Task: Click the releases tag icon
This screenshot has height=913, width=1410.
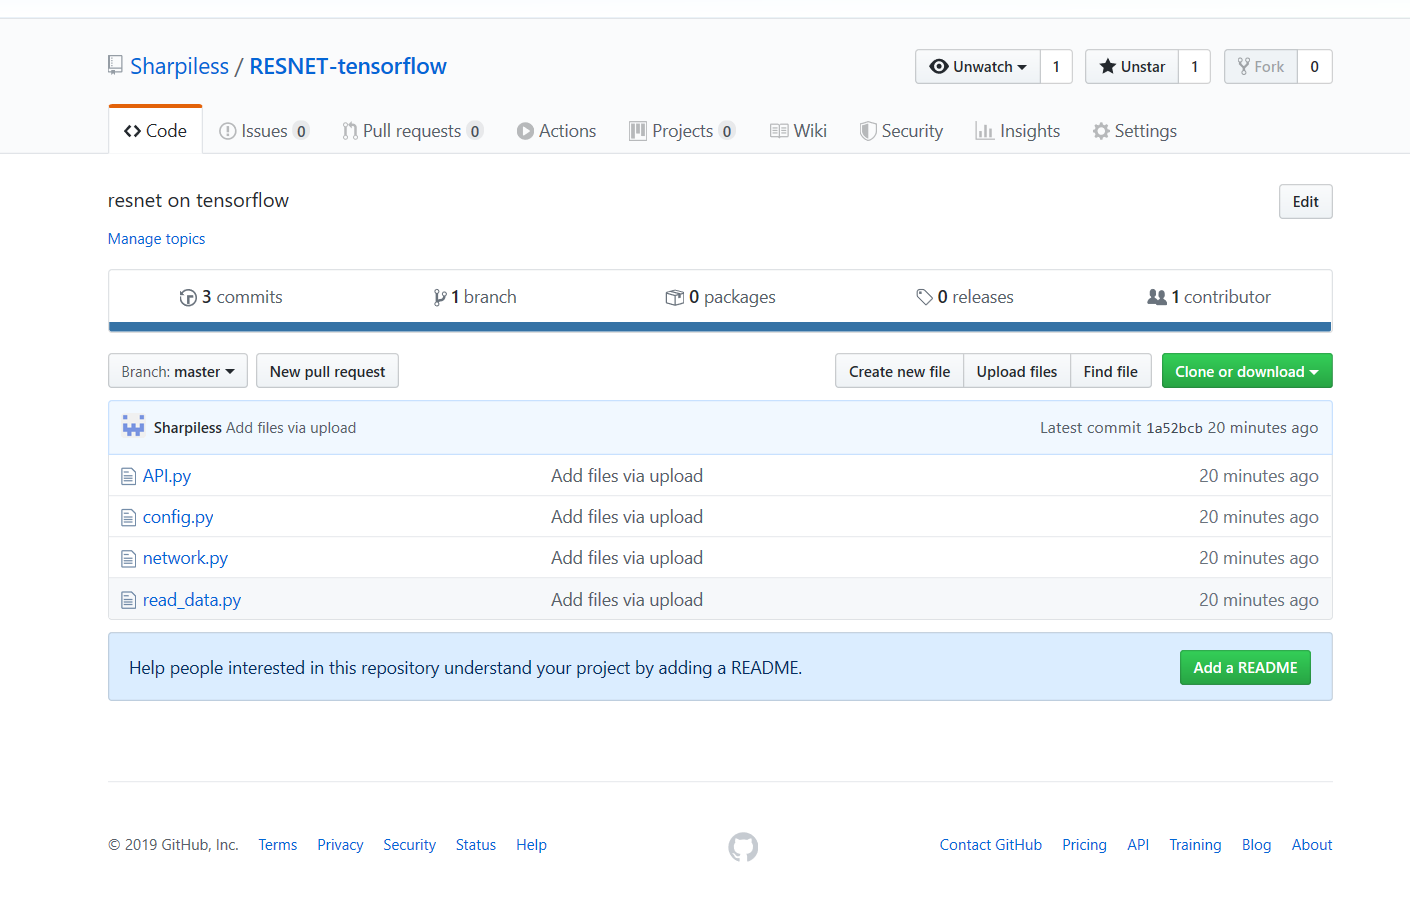Action: pyautogui.click(x=925, y=297)
